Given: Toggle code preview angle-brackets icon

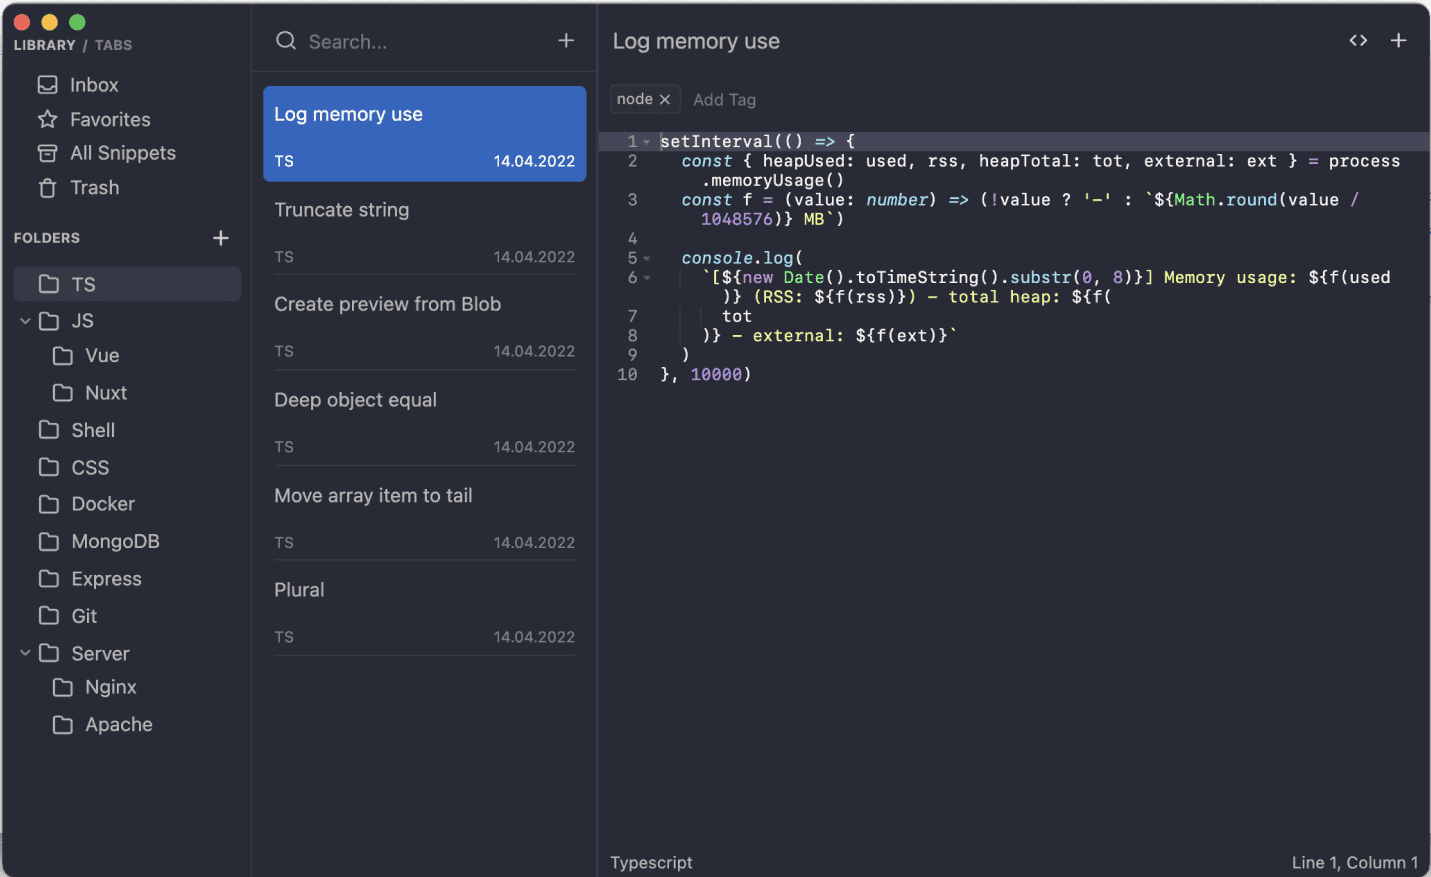Looking at the screenshot, I should (1358, 41).
